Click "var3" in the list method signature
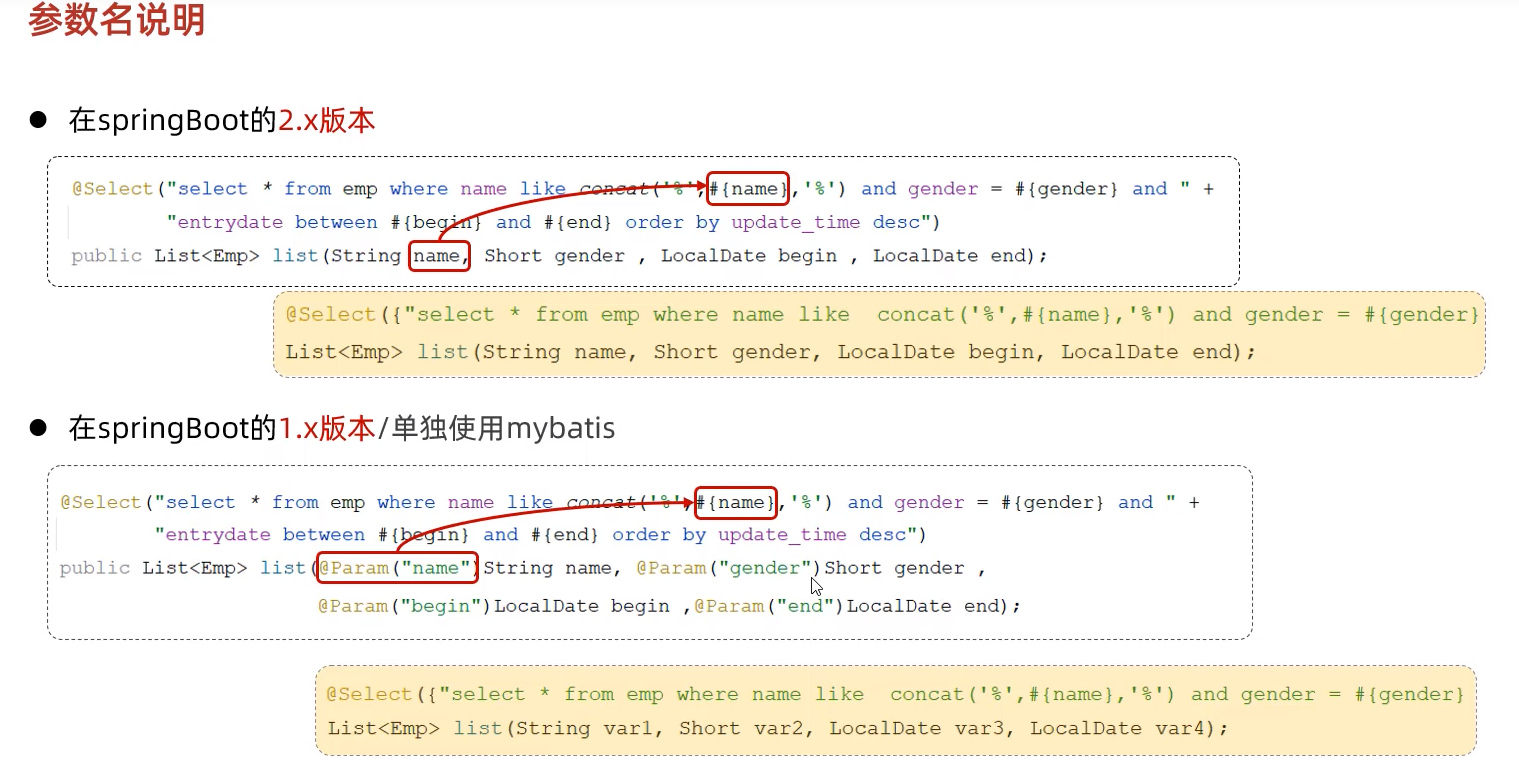Viewport: 1519px width, 766px height. (978, 728)
